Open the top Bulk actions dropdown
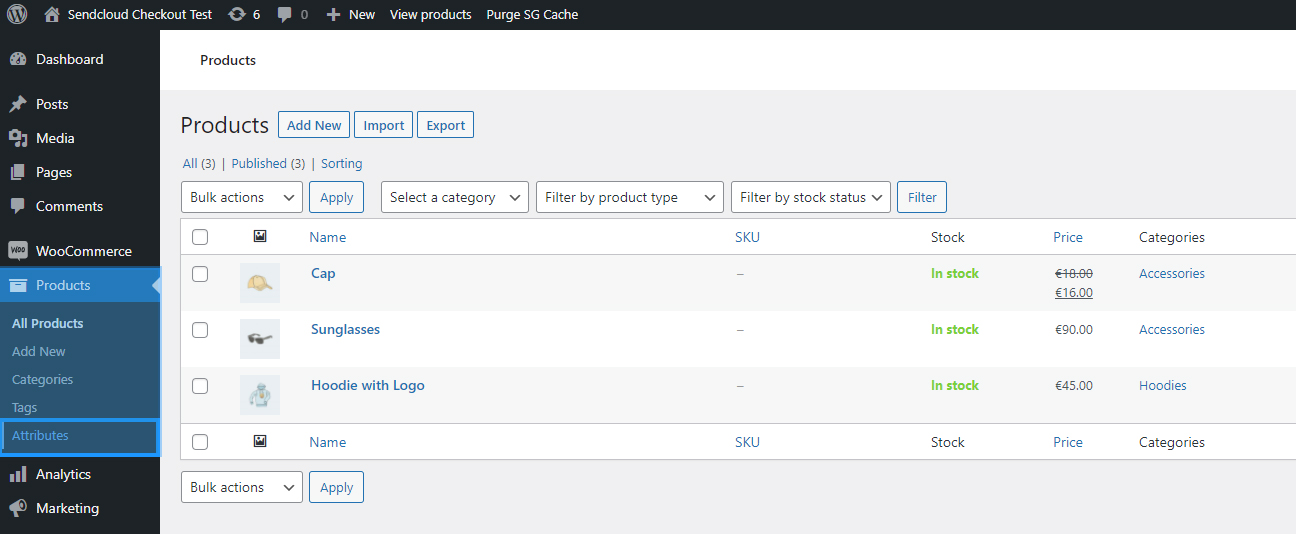This screenshot has width=1296, height=534. point(242,197)
